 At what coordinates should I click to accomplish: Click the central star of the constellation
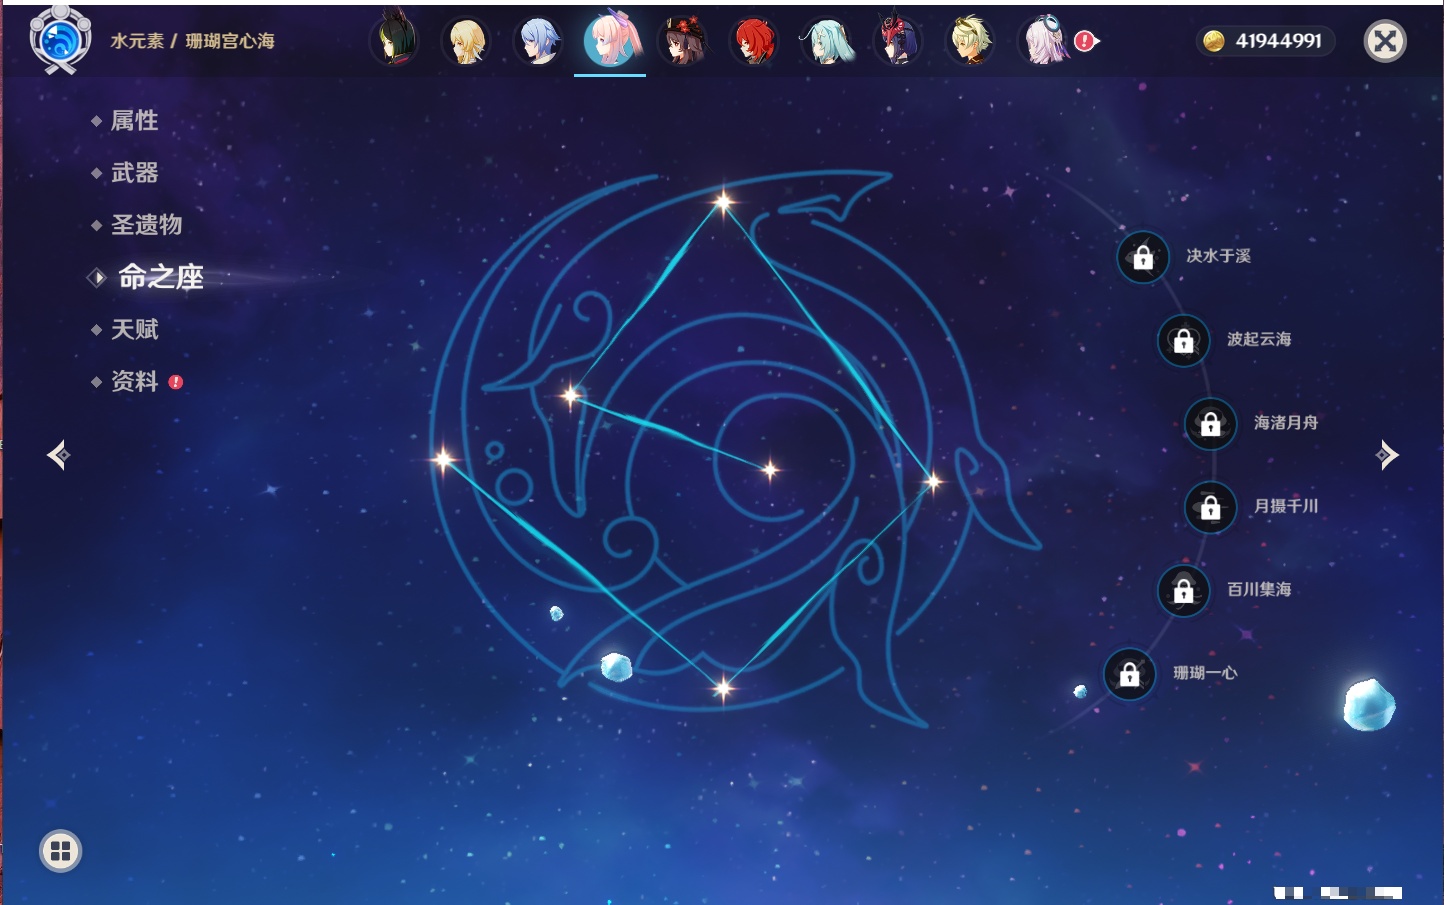click(x=770, y=469)
